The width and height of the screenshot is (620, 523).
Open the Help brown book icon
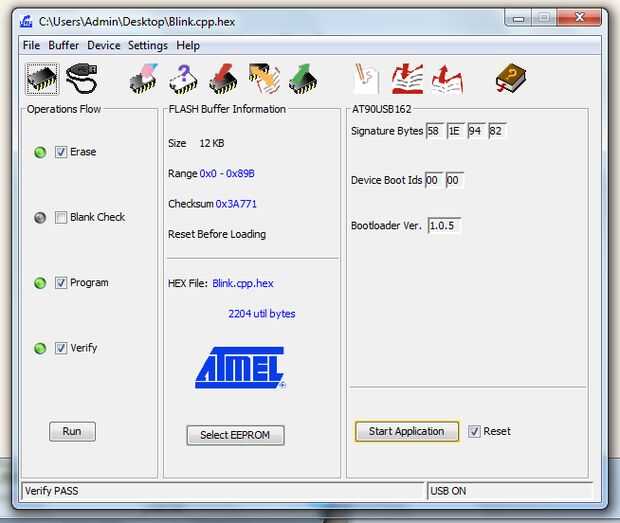(x=511, y=78)
